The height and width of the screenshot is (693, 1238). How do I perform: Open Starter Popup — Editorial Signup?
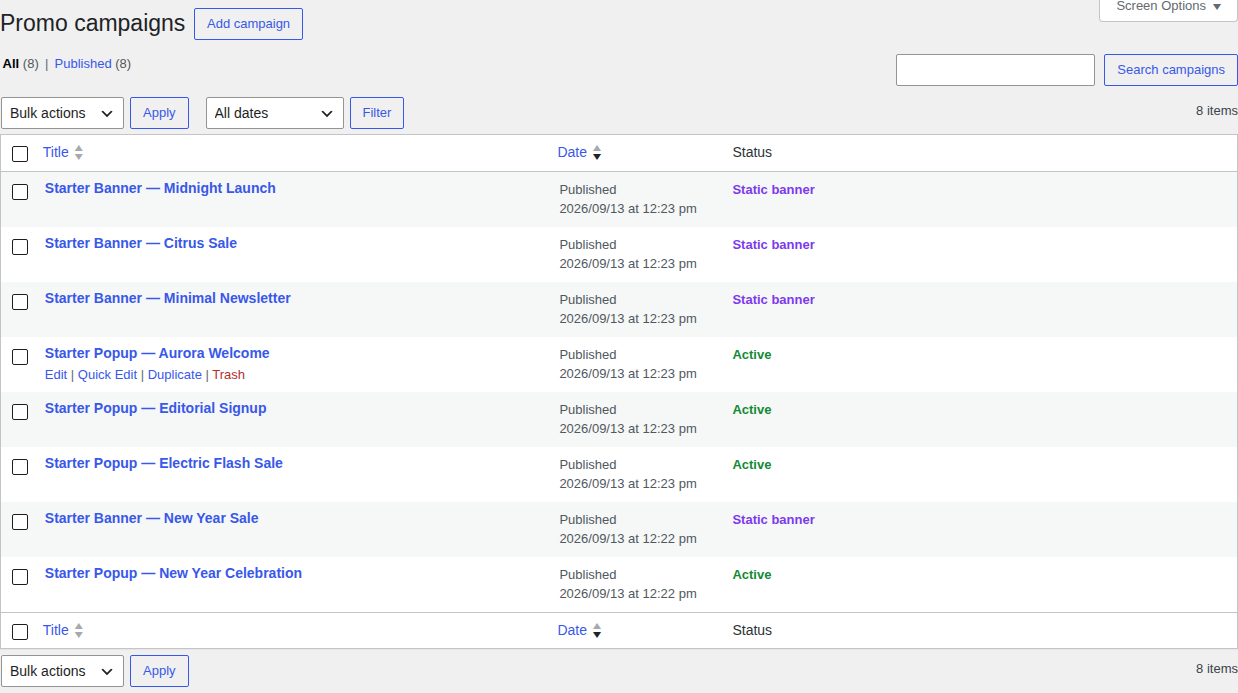[156, 408]
